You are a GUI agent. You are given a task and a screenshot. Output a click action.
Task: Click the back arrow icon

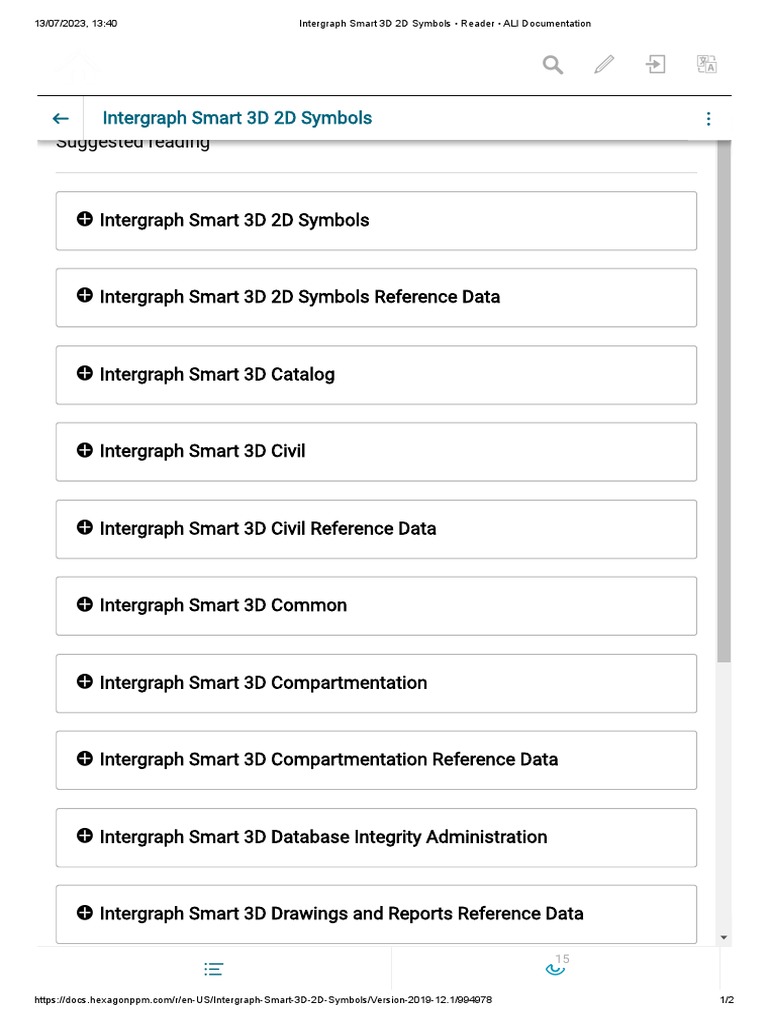coord(61,118)
